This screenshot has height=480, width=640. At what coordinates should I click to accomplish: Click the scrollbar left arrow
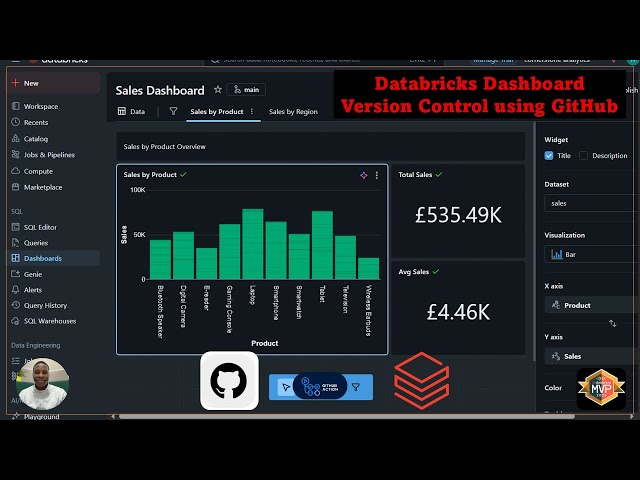point(113,416)
